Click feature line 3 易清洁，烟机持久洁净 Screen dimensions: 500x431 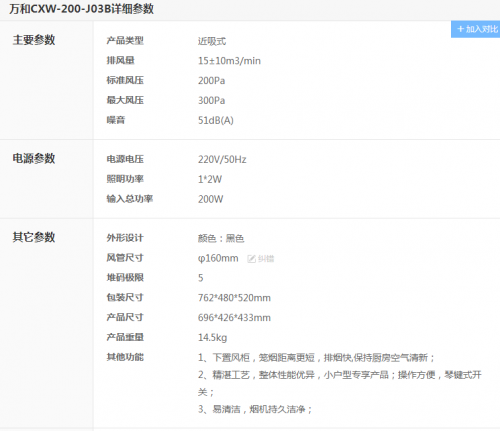point(255,409)
